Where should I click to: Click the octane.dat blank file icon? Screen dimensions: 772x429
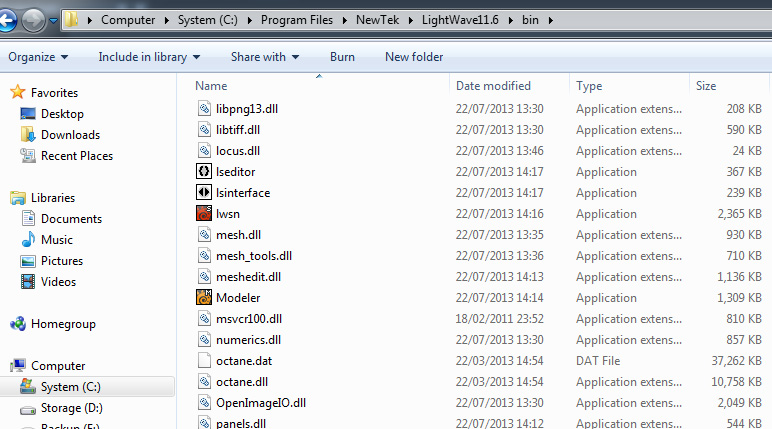204,361
